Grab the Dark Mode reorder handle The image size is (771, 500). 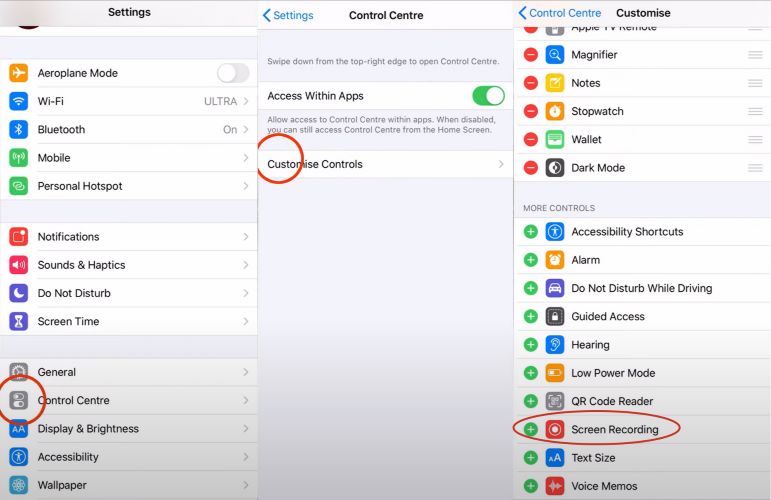(x=755, y=168)
